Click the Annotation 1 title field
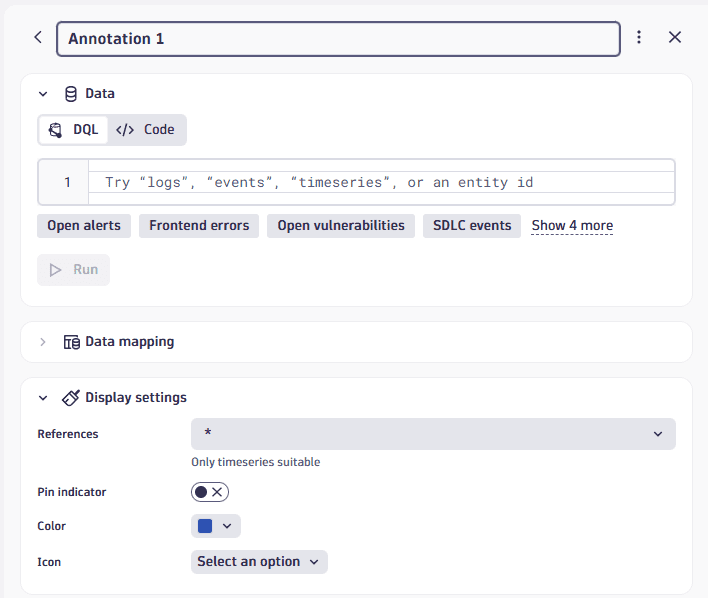This screenshot has width=708, height=598. point(338,39)
